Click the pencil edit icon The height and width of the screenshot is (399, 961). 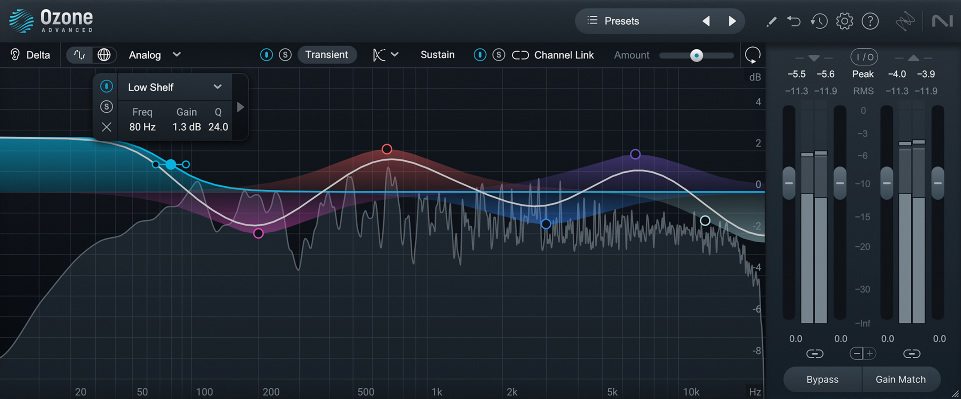click(x=772, y=21)
